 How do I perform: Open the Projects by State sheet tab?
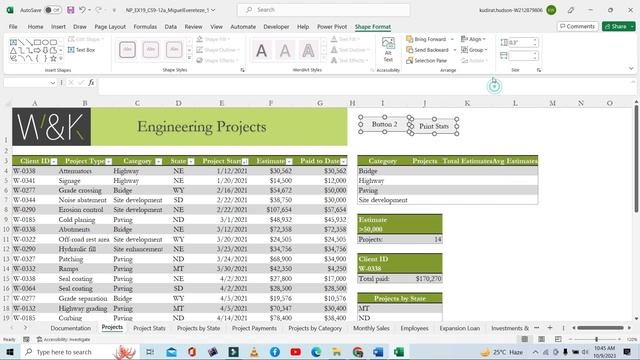[198, 328]
